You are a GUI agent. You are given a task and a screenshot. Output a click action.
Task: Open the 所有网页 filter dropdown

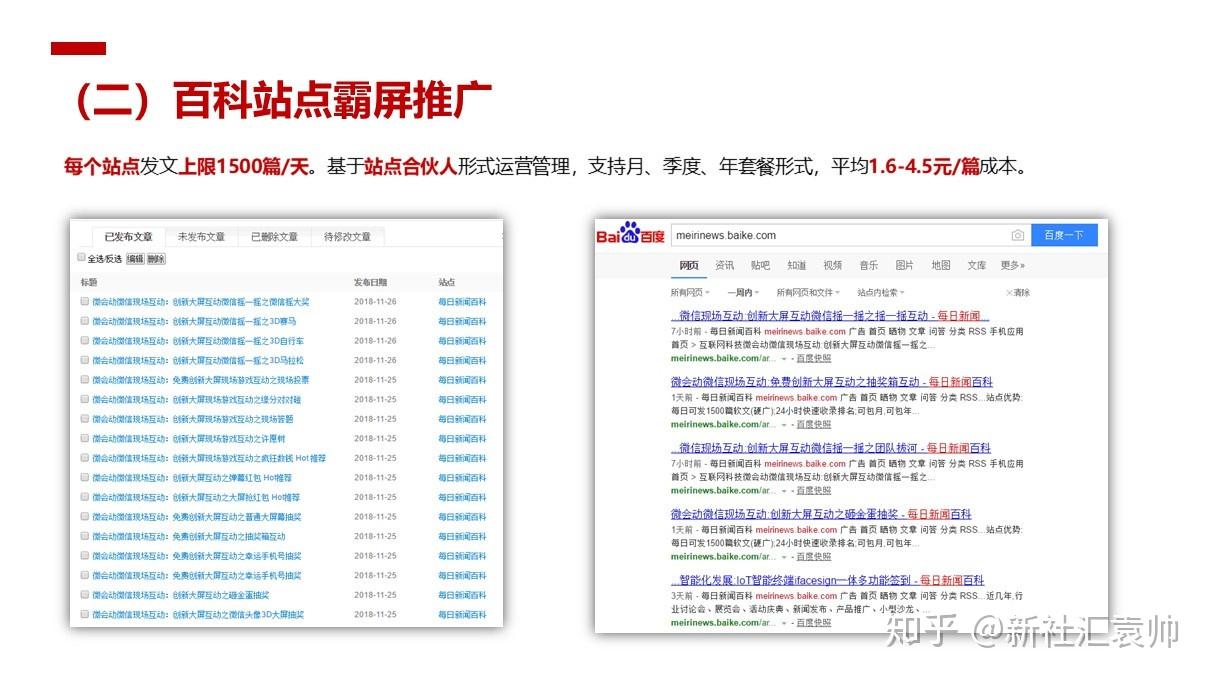coord(690,293)
